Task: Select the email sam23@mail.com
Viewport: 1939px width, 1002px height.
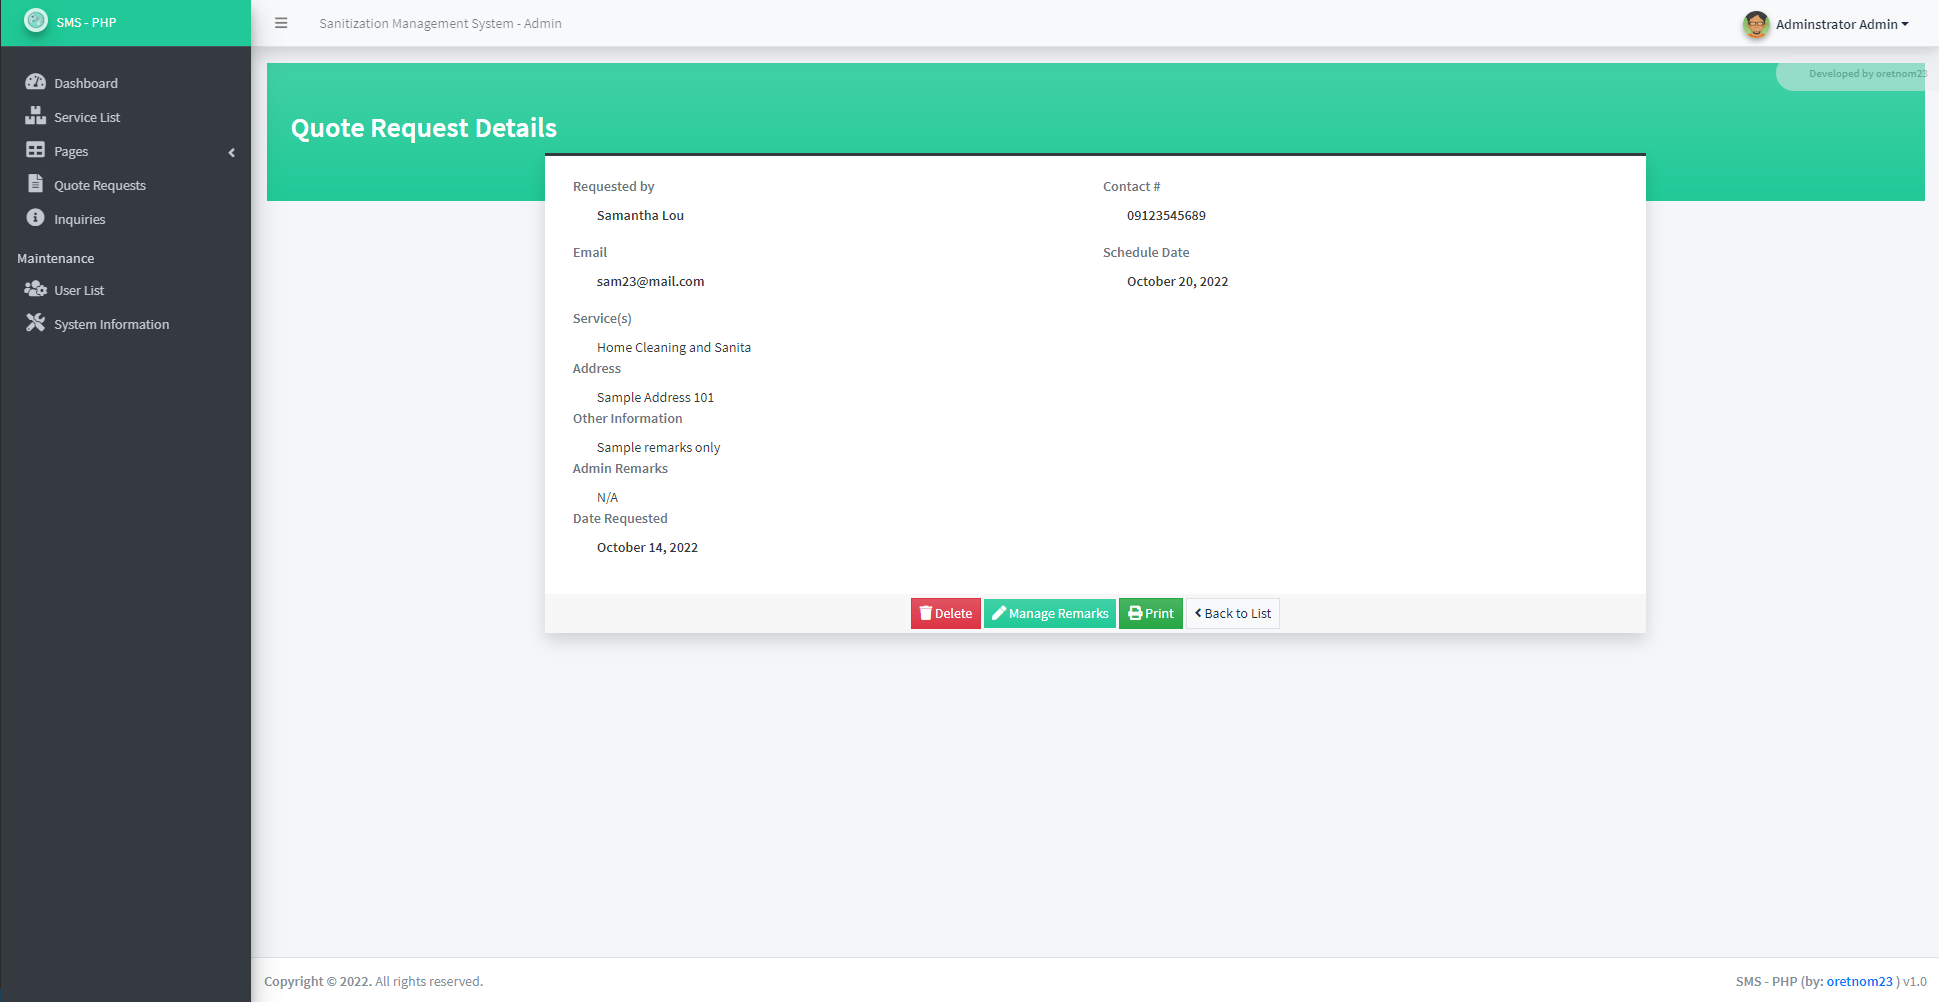Action: [650, 281]
